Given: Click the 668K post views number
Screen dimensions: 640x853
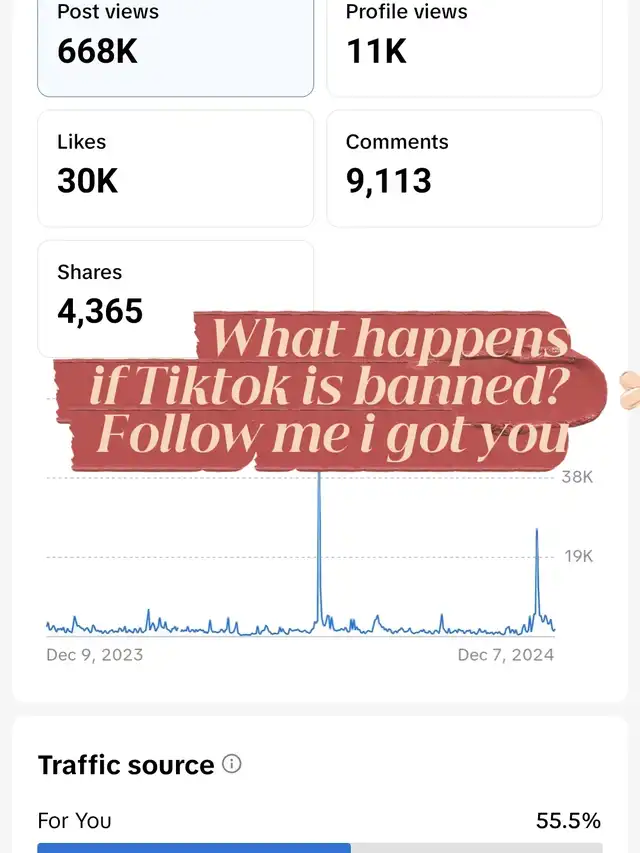Looking at the screenshot, I should [x=97, y=51].
